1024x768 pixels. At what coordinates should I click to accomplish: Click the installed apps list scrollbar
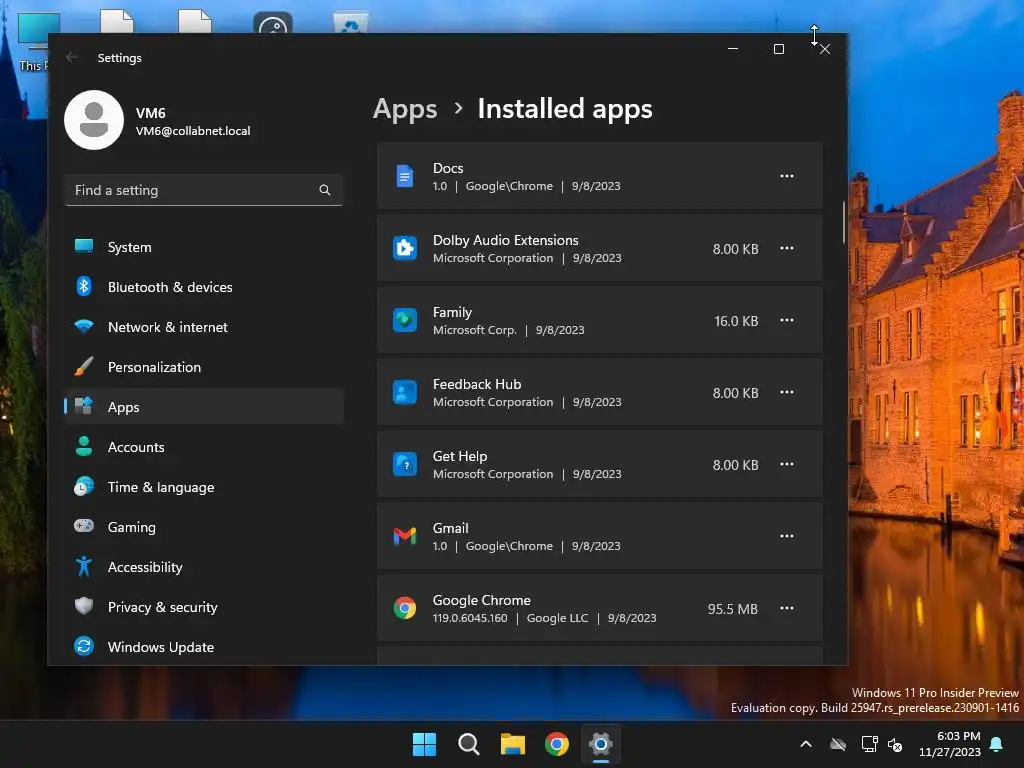[843, 222]
